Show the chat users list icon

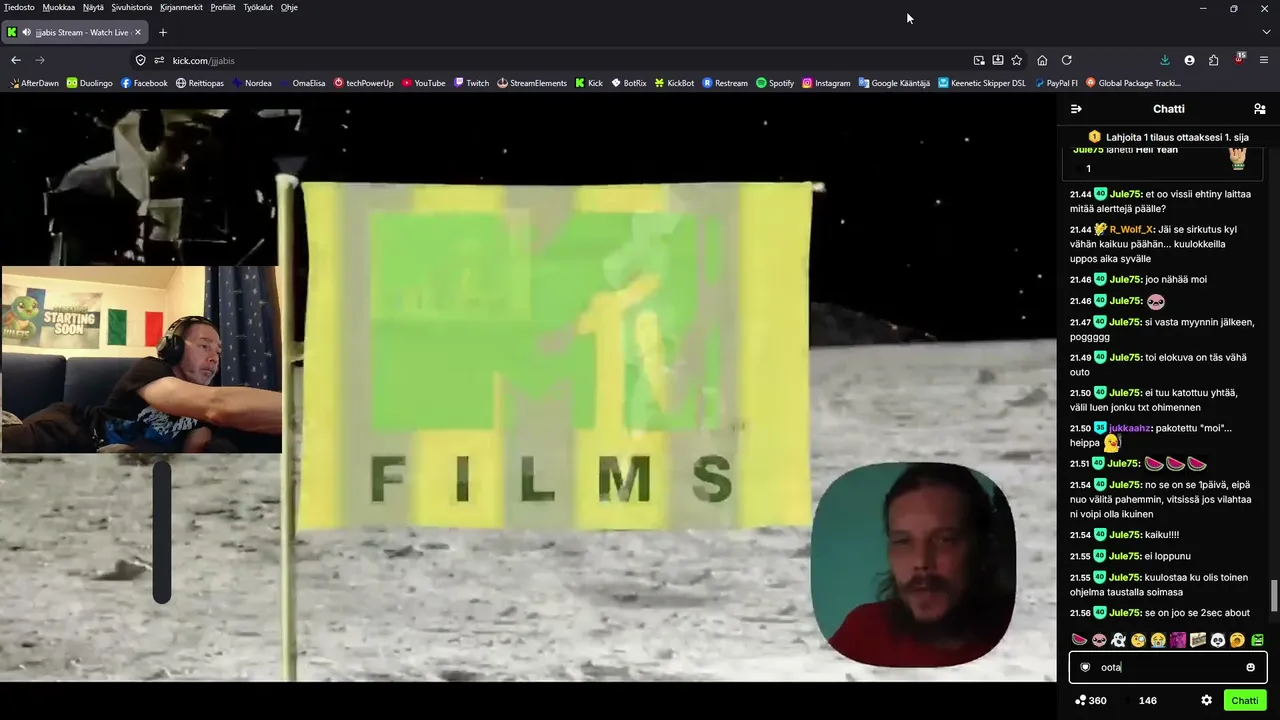pos(1260,109)
